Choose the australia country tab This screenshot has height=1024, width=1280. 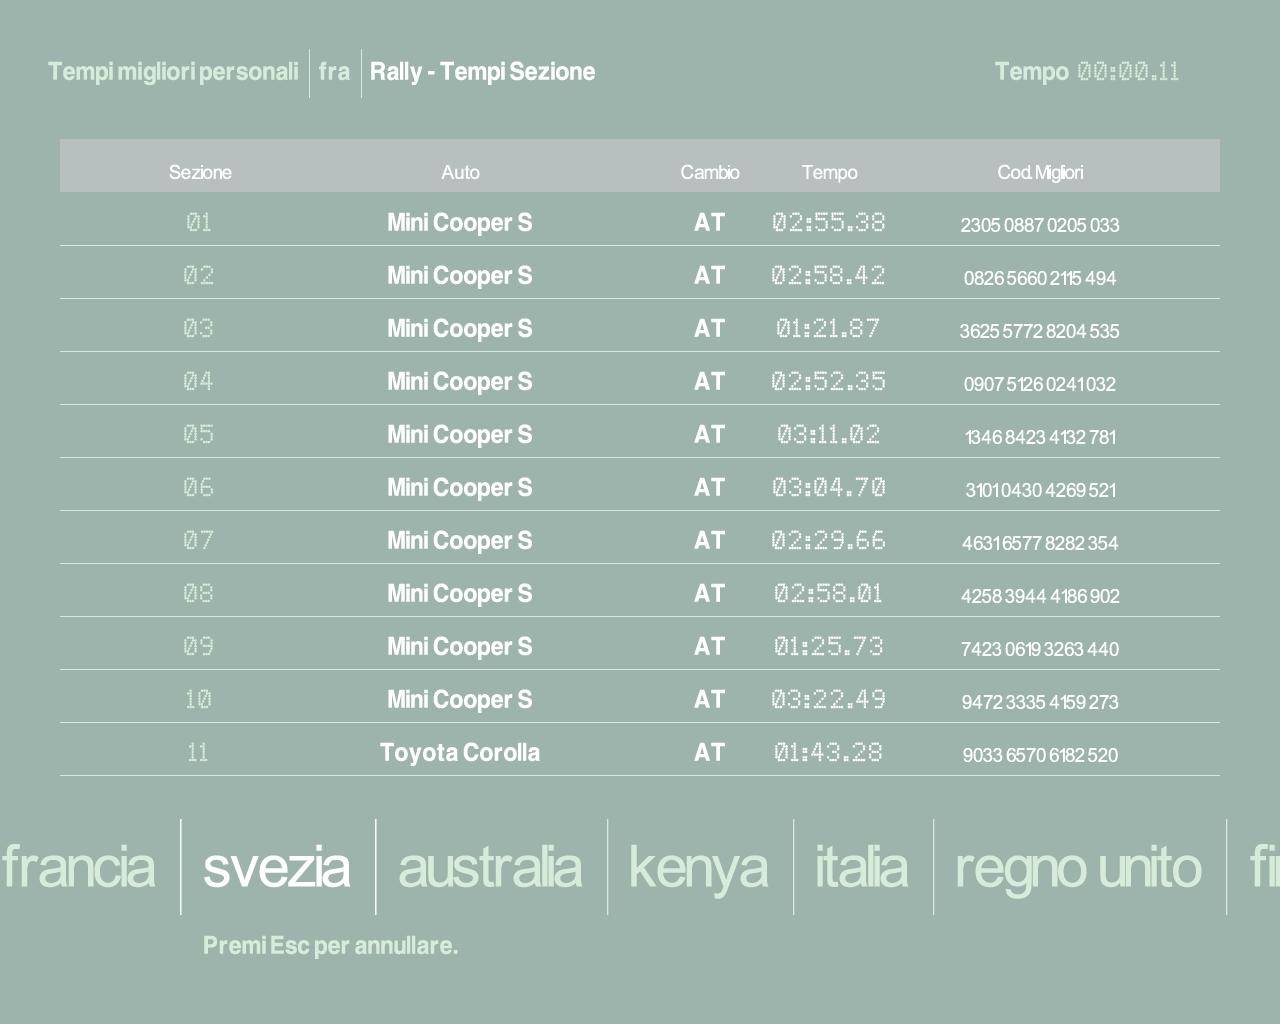tap(489, 867)
